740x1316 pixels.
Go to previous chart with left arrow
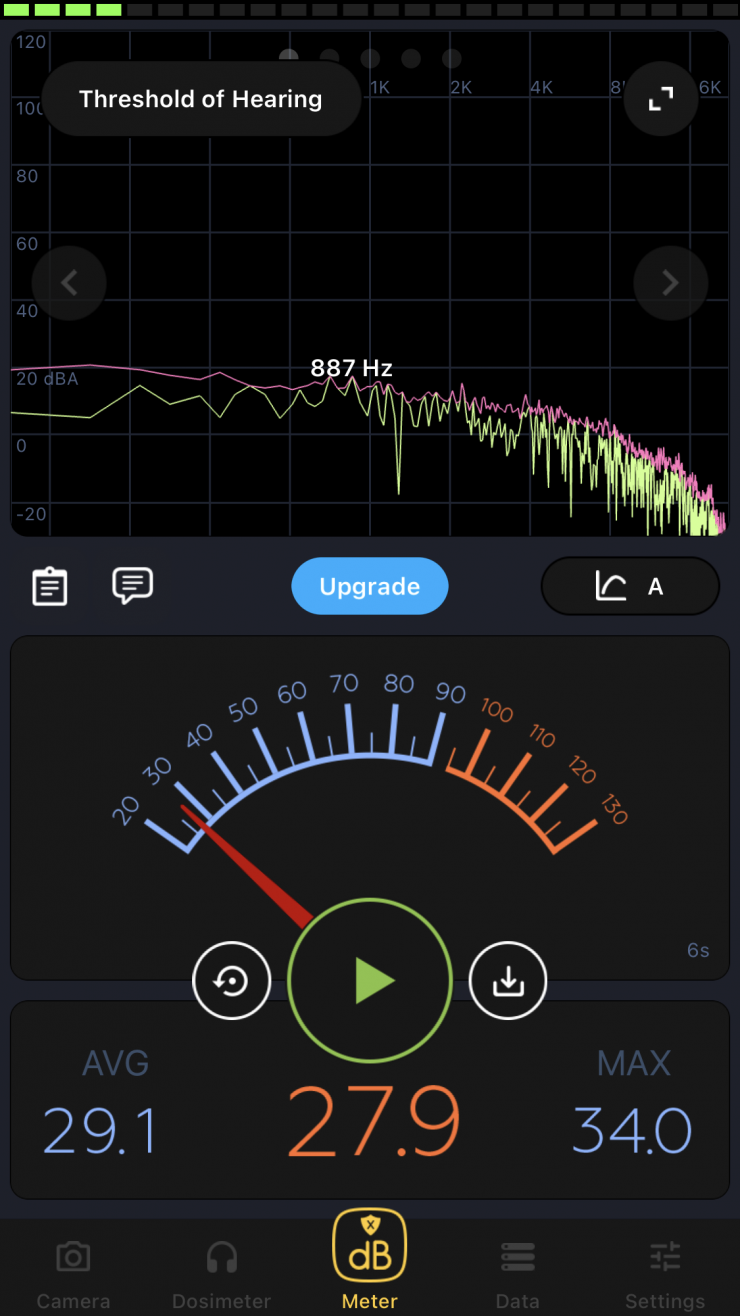click(x=69, y=283)
